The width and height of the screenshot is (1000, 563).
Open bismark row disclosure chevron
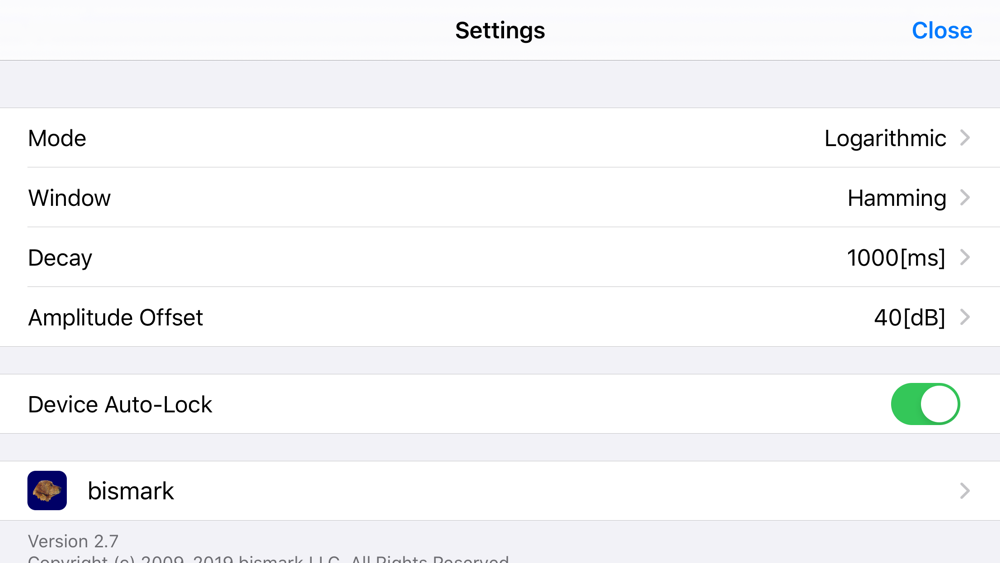tap(965, 490)
